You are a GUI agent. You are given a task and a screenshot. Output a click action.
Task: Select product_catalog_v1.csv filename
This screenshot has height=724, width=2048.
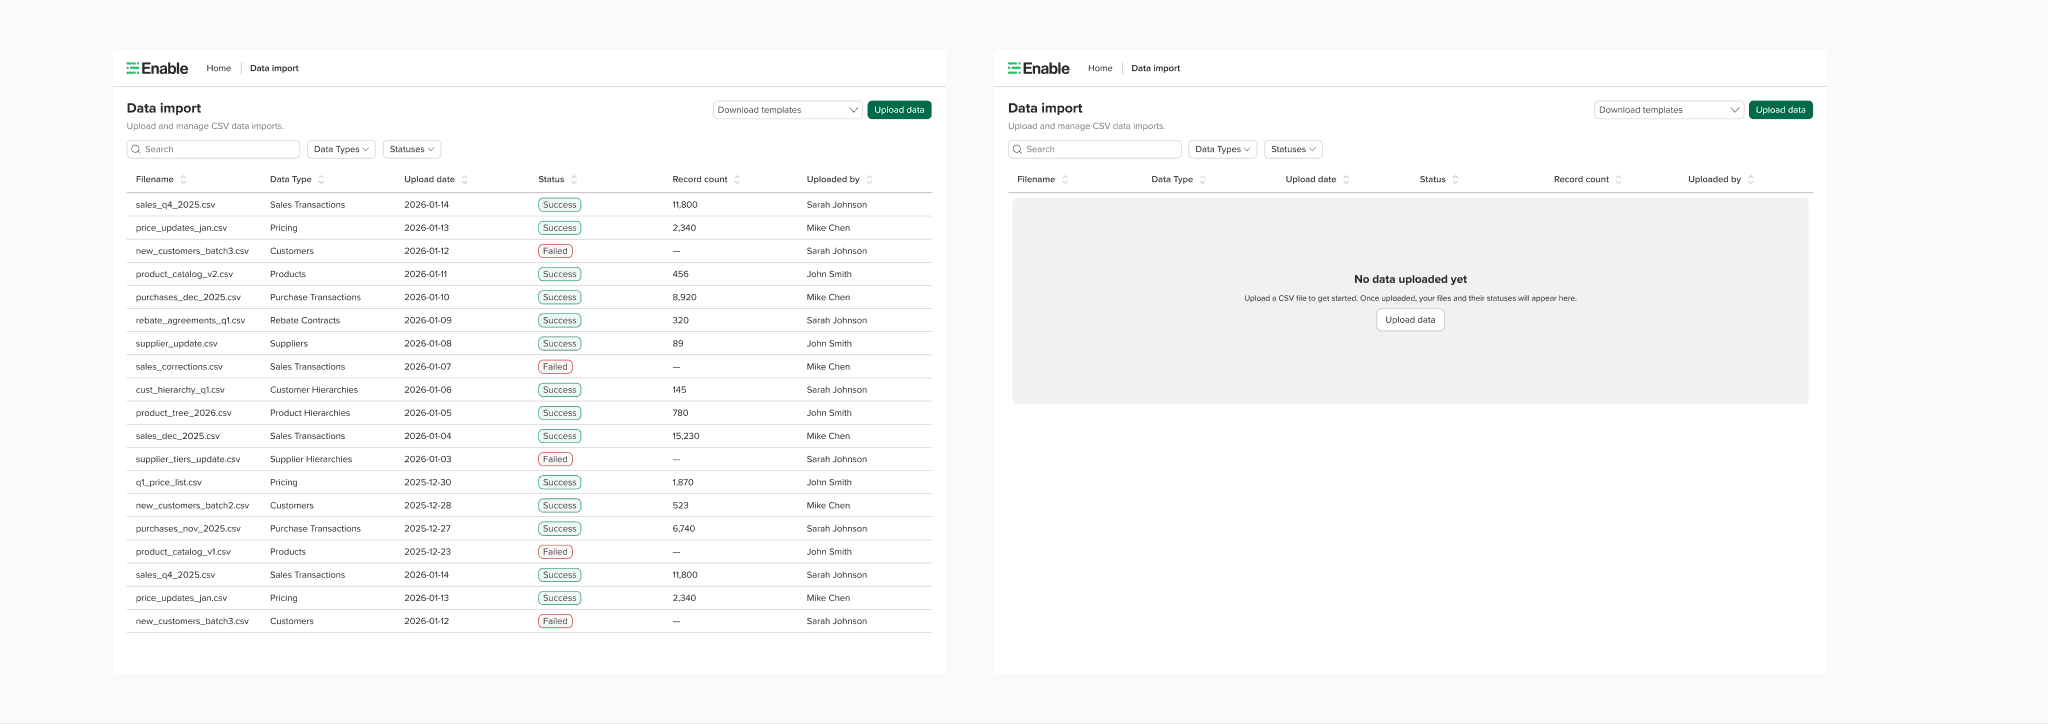click(183, 552)
